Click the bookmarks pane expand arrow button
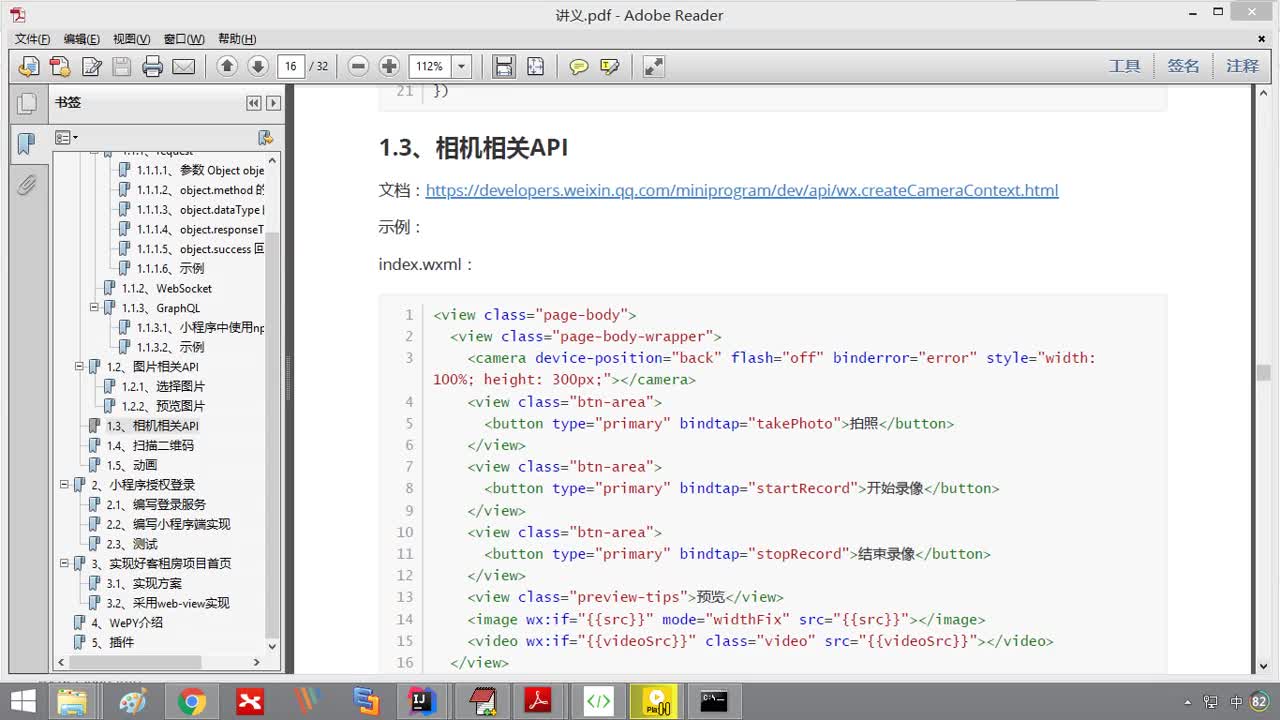 [x=273, y=103]
